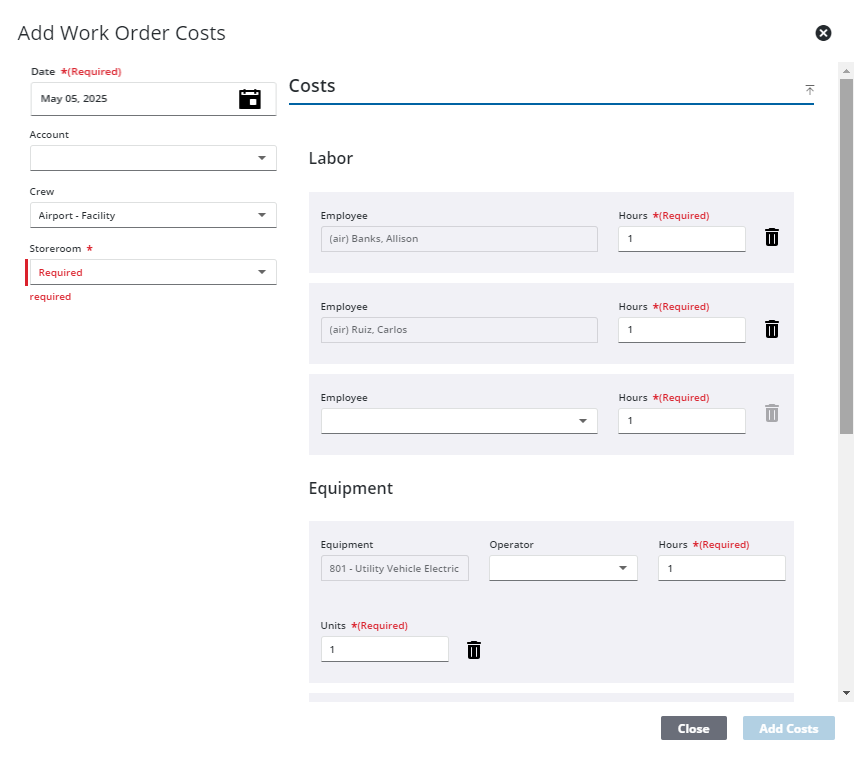Click the Units field in Equipment

pos(385,649)
